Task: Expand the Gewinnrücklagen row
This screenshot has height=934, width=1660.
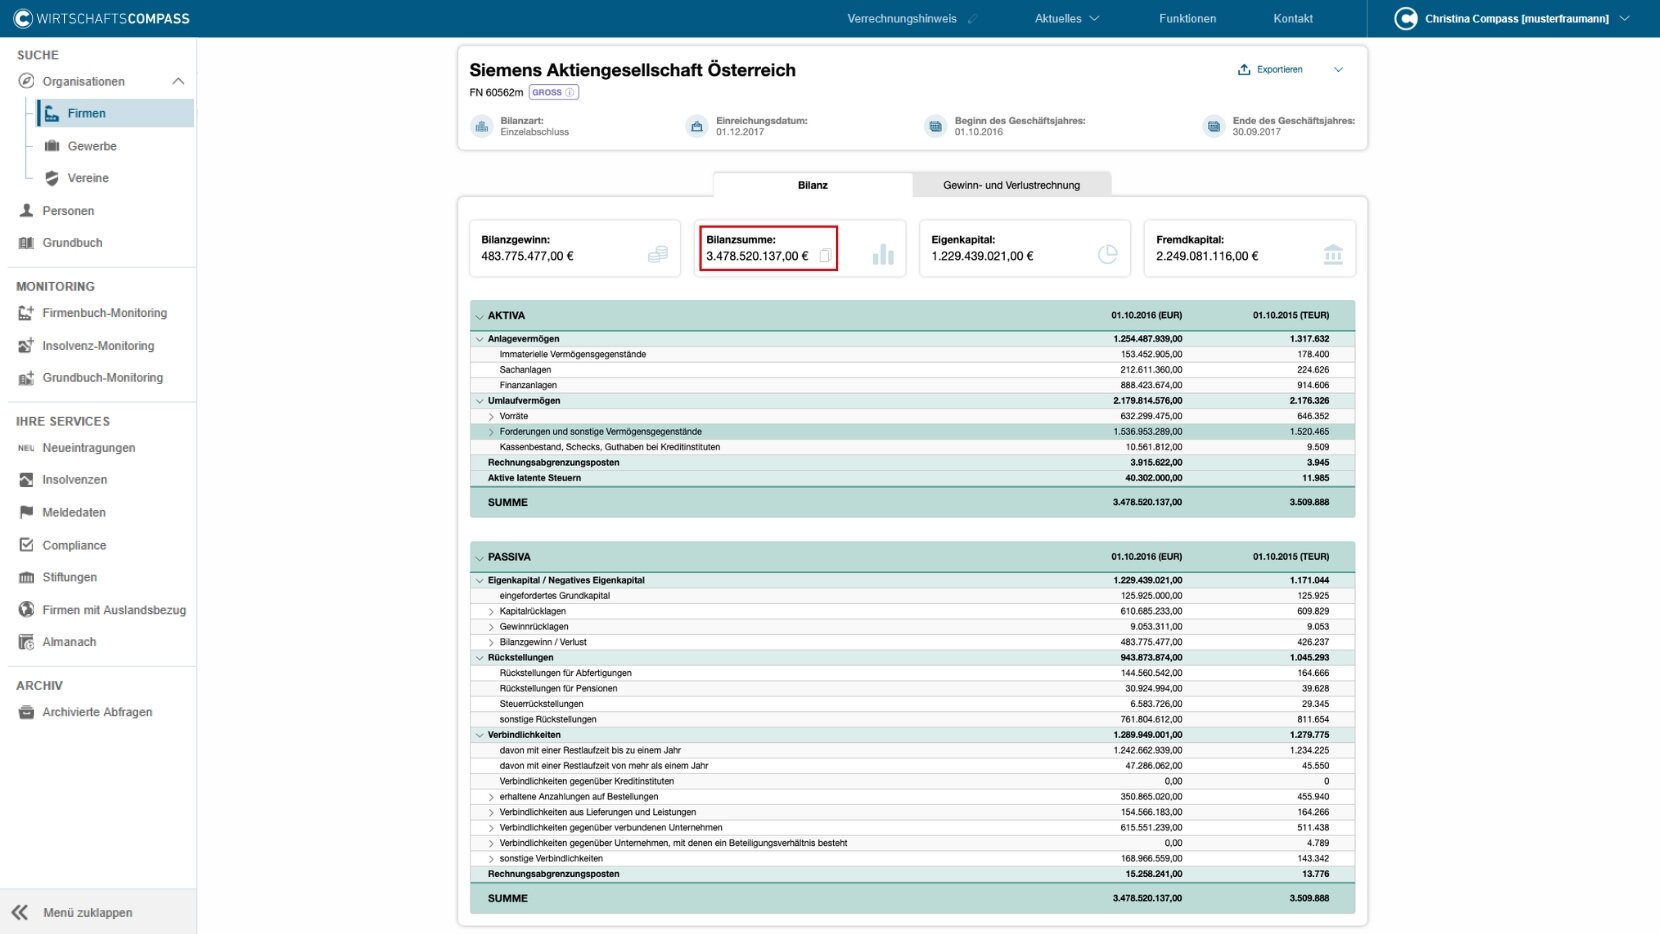Action: pyautogui.click(x=491, y=627)
